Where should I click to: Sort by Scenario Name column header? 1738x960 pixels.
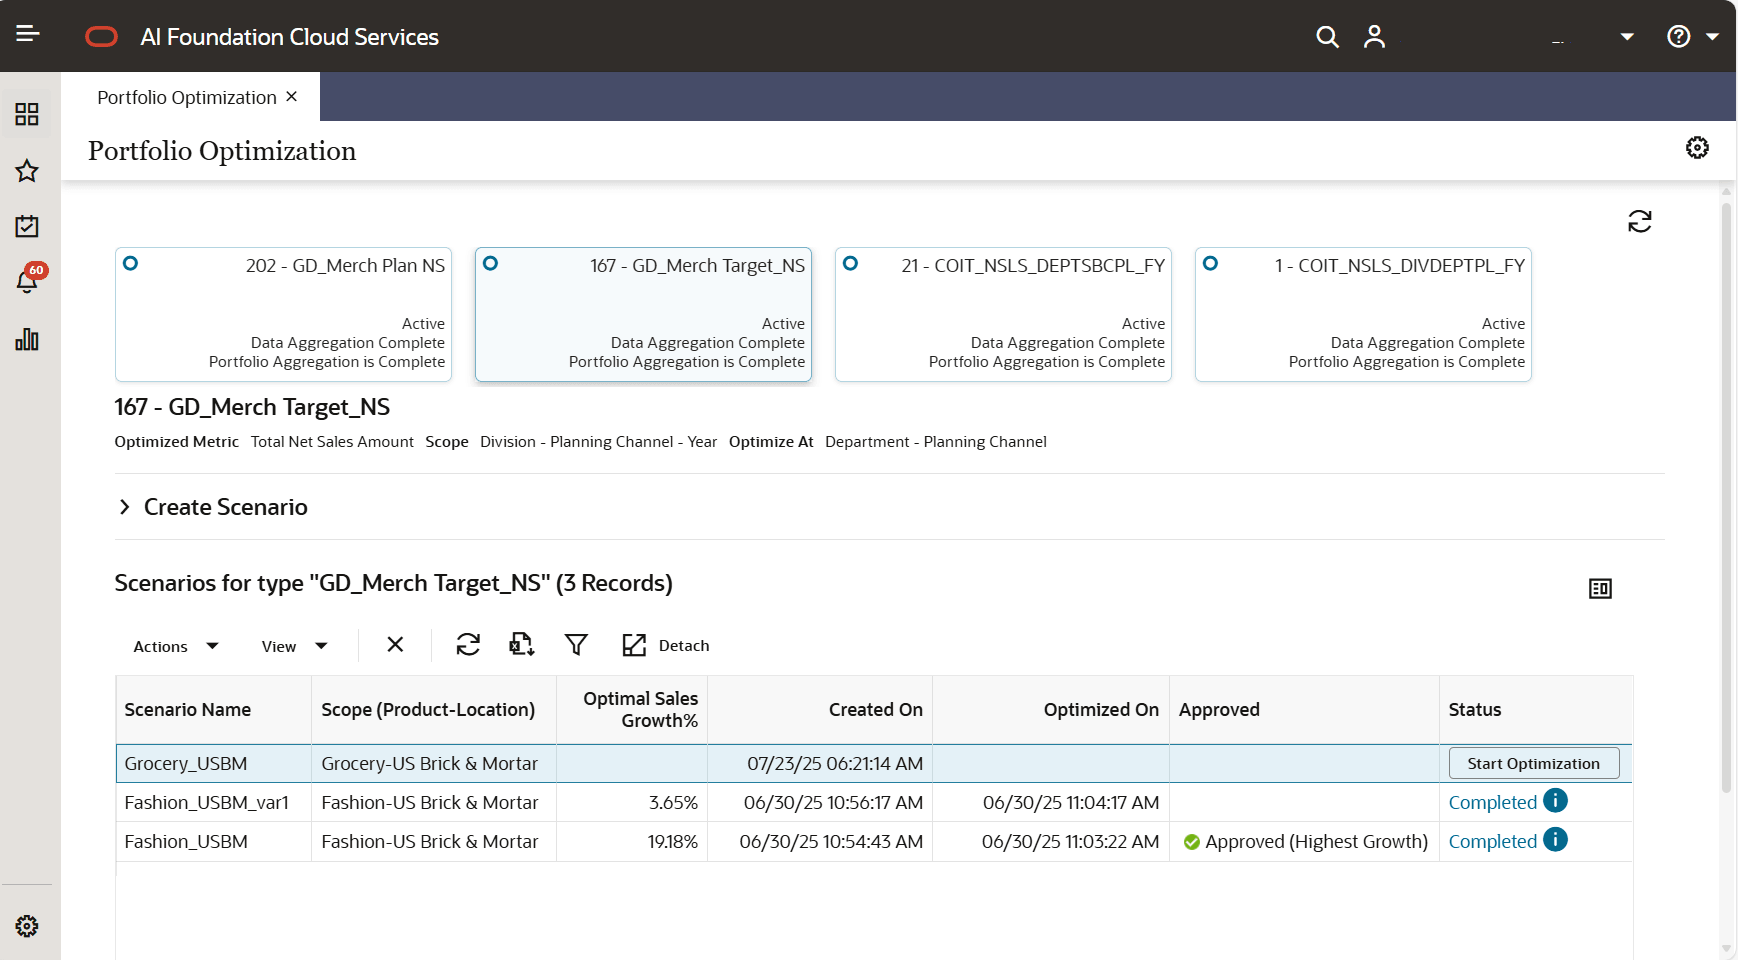coord(213,710)
